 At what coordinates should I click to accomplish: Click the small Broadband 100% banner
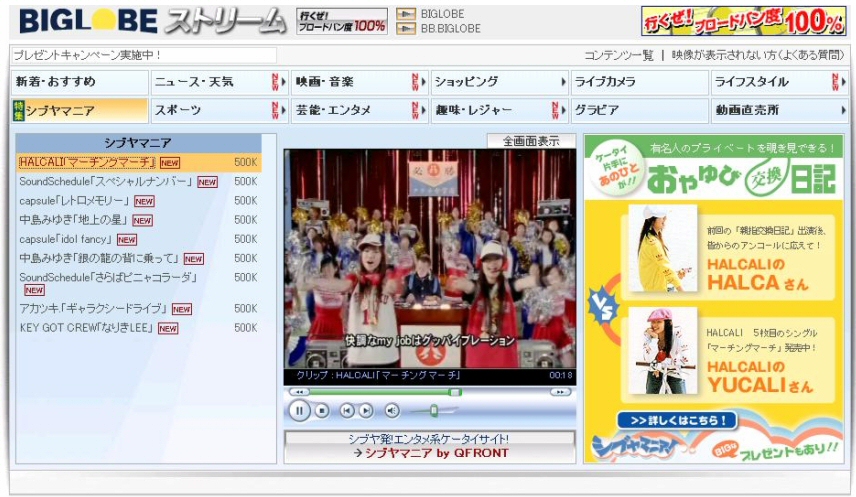click(342, 21)
